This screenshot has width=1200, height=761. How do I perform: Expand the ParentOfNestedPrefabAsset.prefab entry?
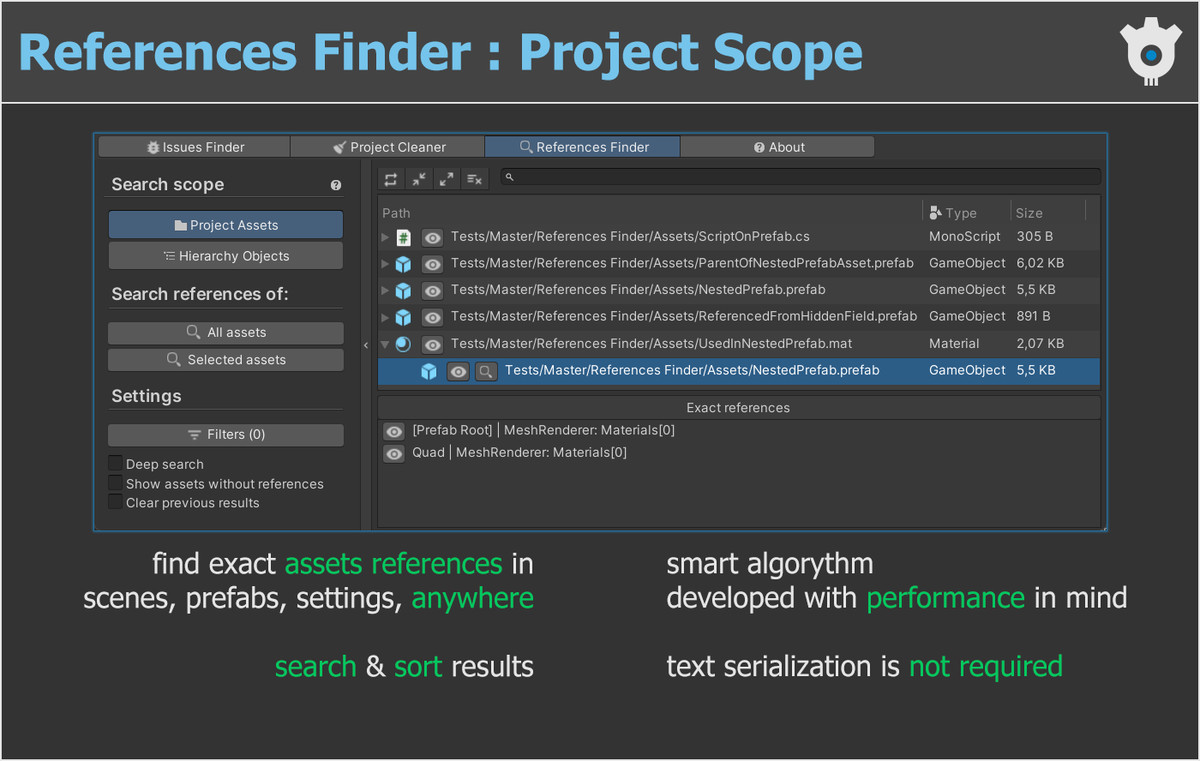point(384,263)
